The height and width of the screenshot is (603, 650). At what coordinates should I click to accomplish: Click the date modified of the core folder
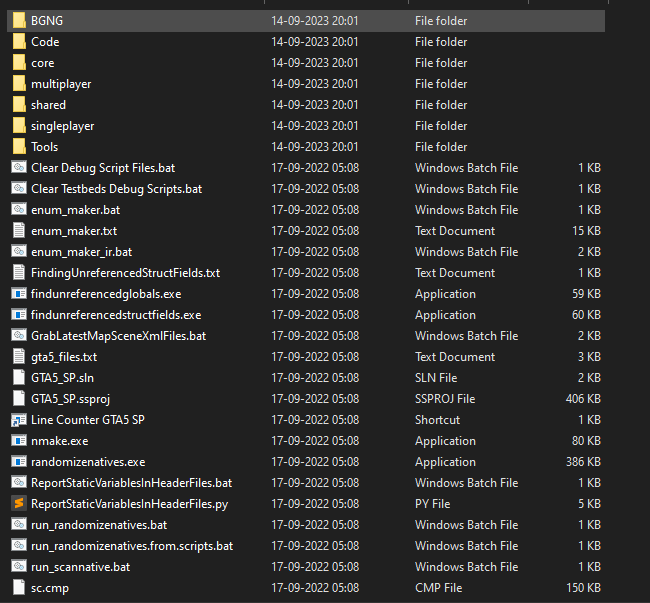point(315,63)
